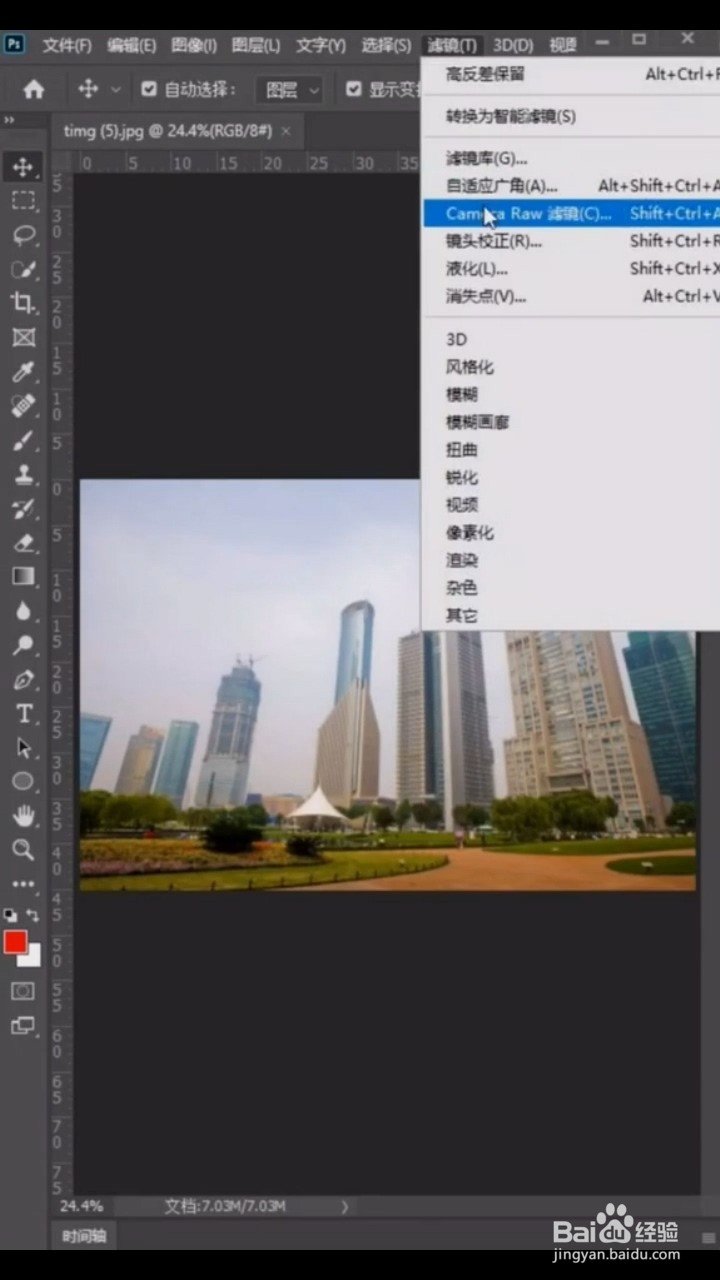Open the 文件(F) menu
The width and height of the screenshot is (720, 1280).
coord(67,45)
